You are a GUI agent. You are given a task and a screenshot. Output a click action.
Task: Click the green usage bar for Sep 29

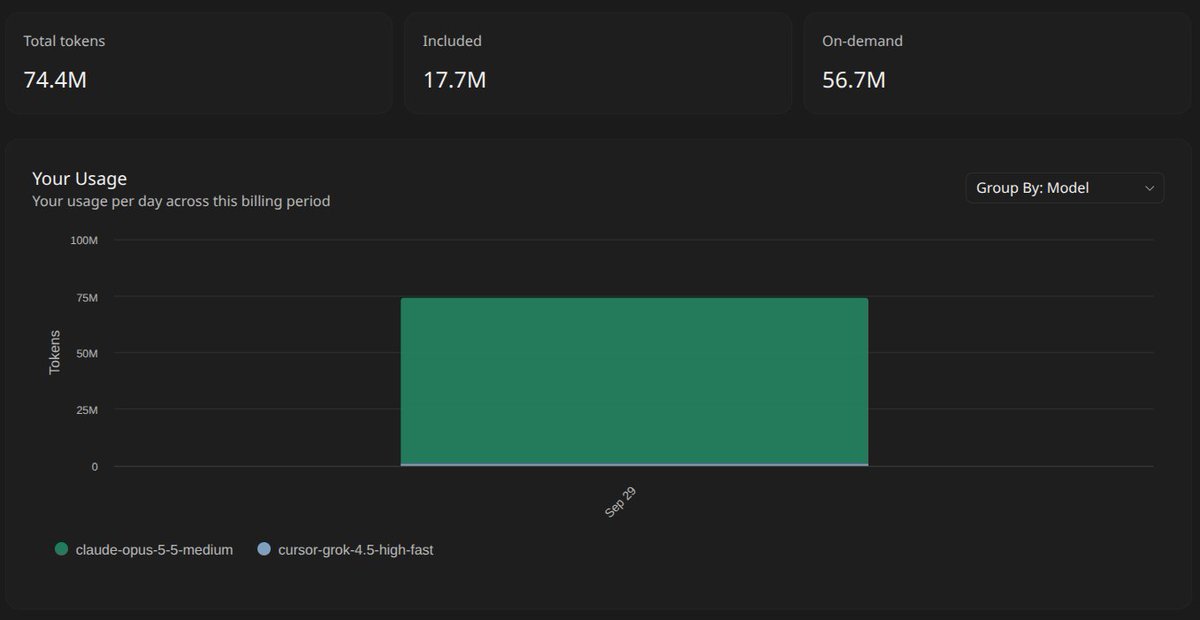tap(634, 380)
